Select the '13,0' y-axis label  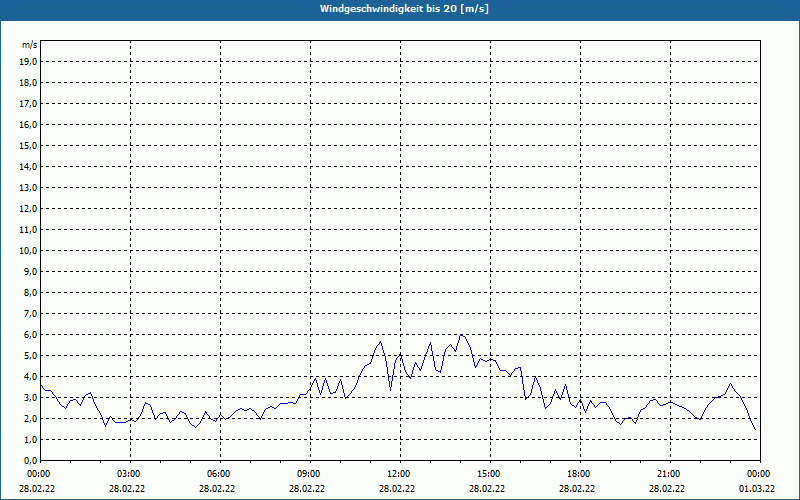28,188
